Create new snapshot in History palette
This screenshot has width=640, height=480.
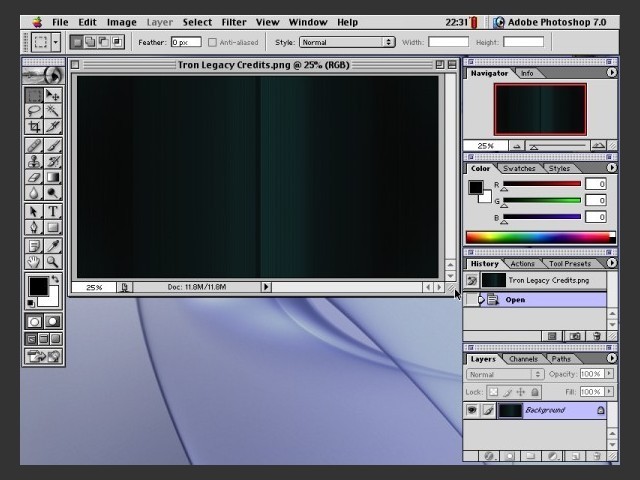(575, 336)
